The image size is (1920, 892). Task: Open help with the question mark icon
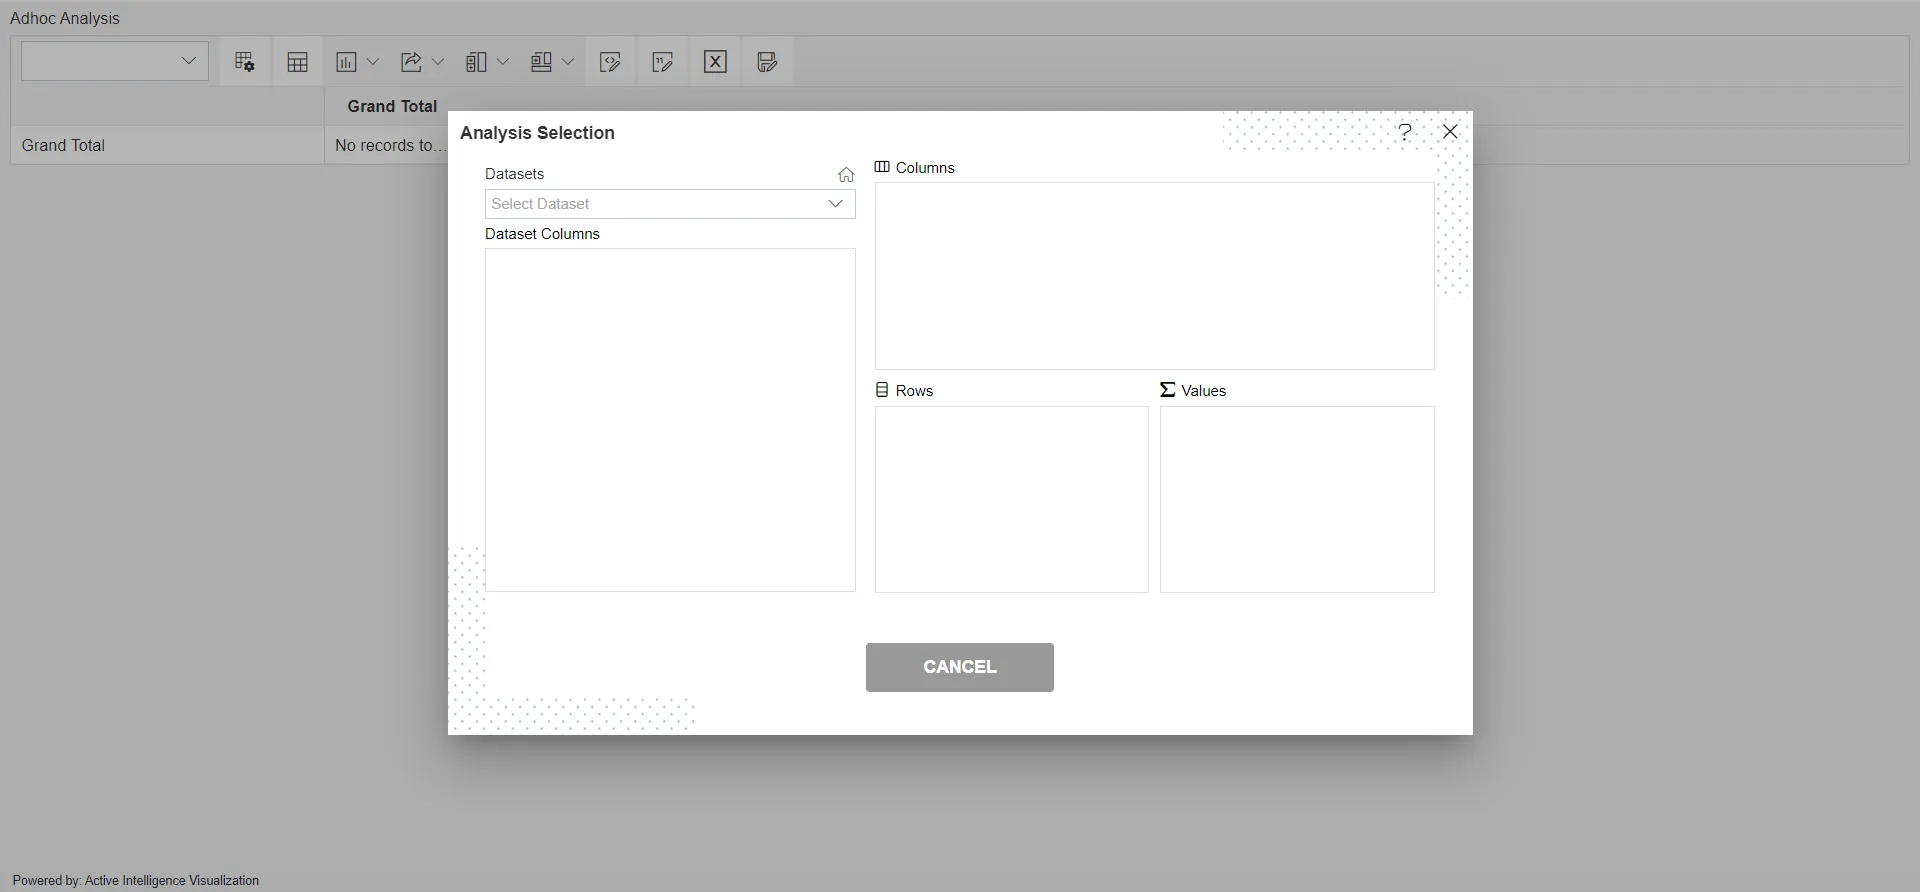[1405, 132]
